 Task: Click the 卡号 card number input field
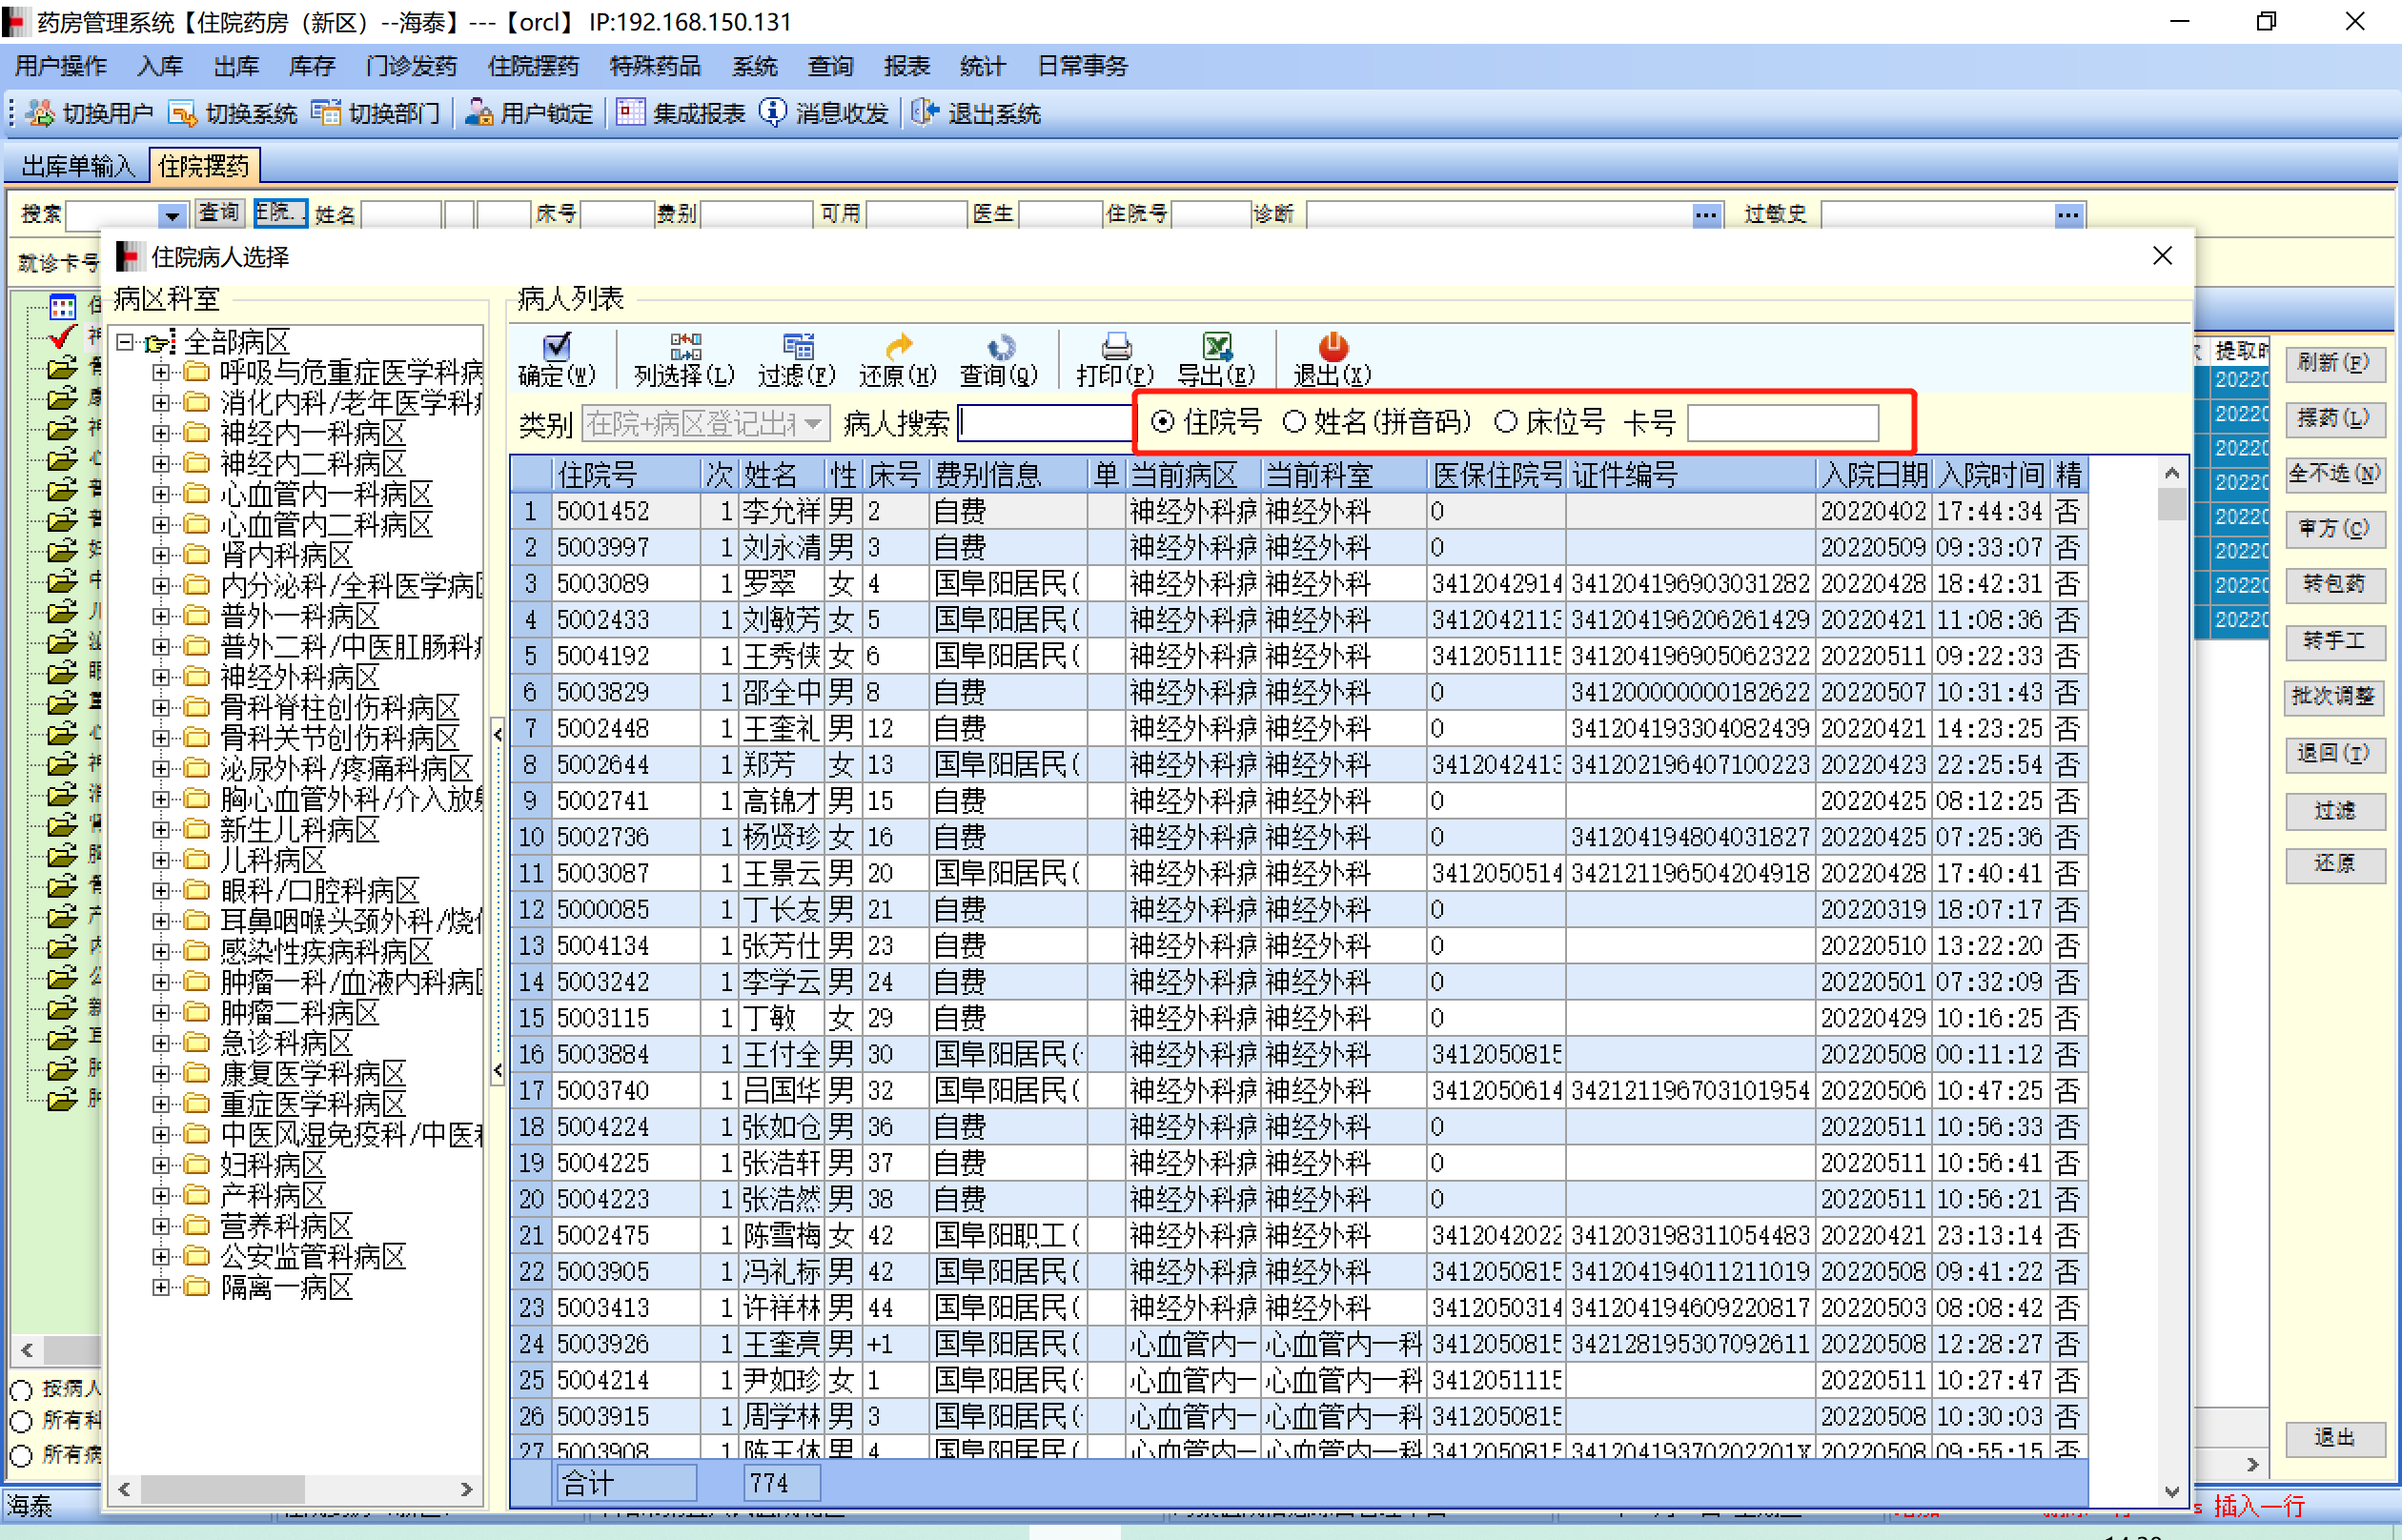(x=1782, y=423)
